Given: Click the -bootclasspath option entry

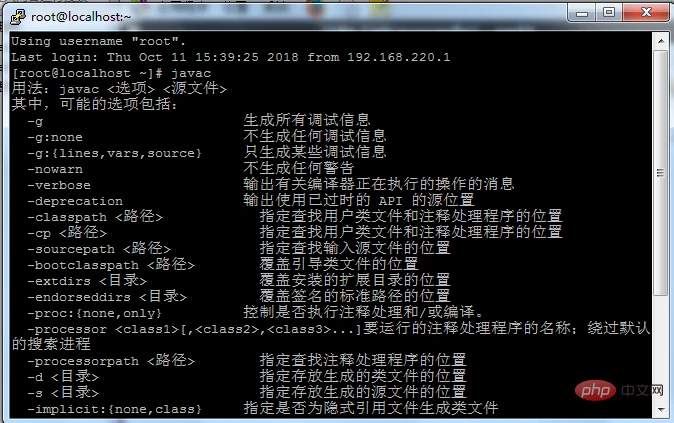Looking at the screenshot, I should point(111,265).
